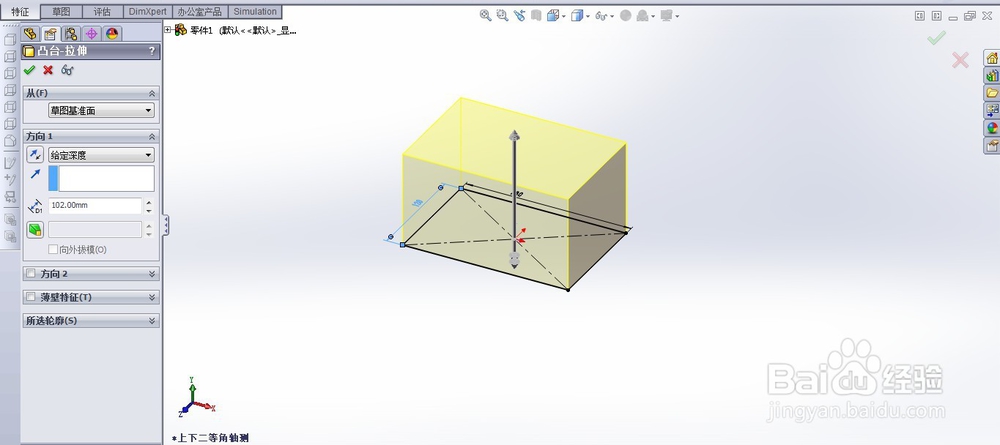Open the ConfigurationManager tab icon
Screen dimensions: 1000x445
(71, 34)
